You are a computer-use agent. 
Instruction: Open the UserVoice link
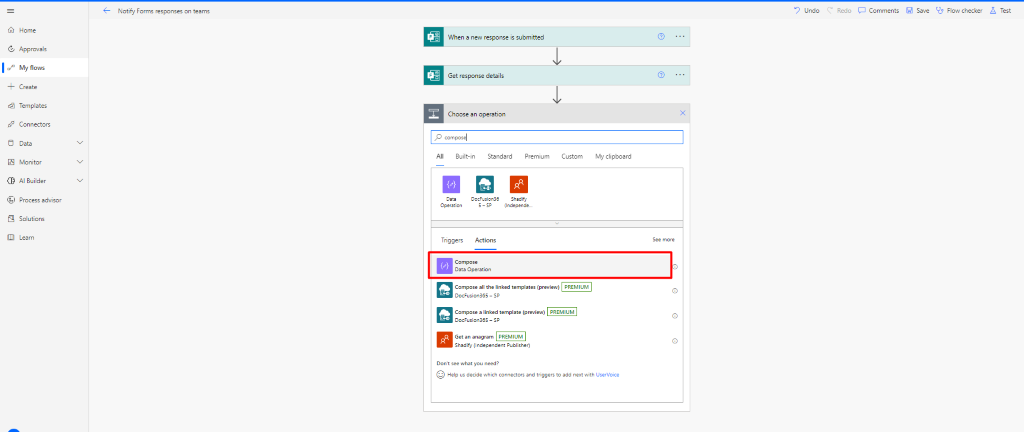608,374
